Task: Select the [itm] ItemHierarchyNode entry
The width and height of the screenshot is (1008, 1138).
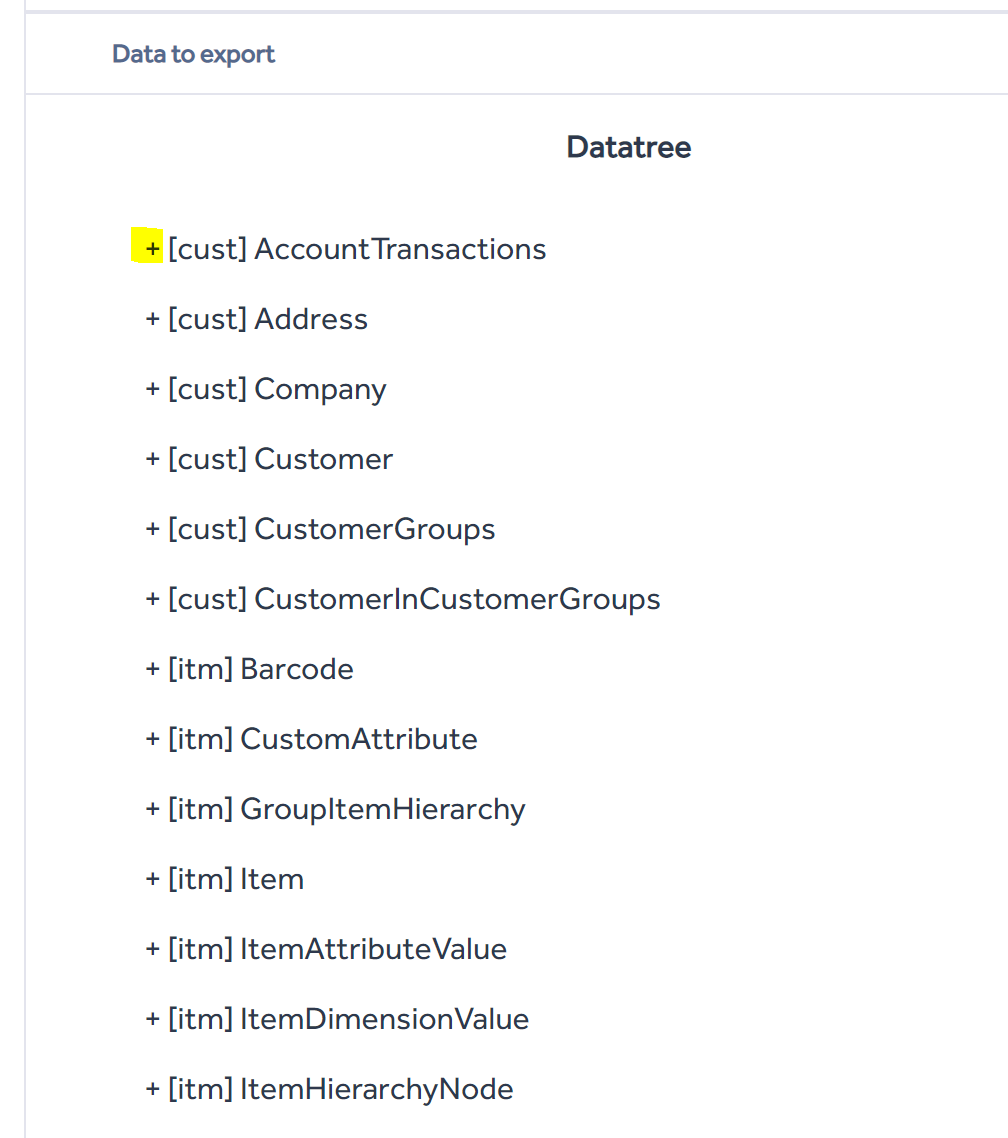Action: point(341,1089)
